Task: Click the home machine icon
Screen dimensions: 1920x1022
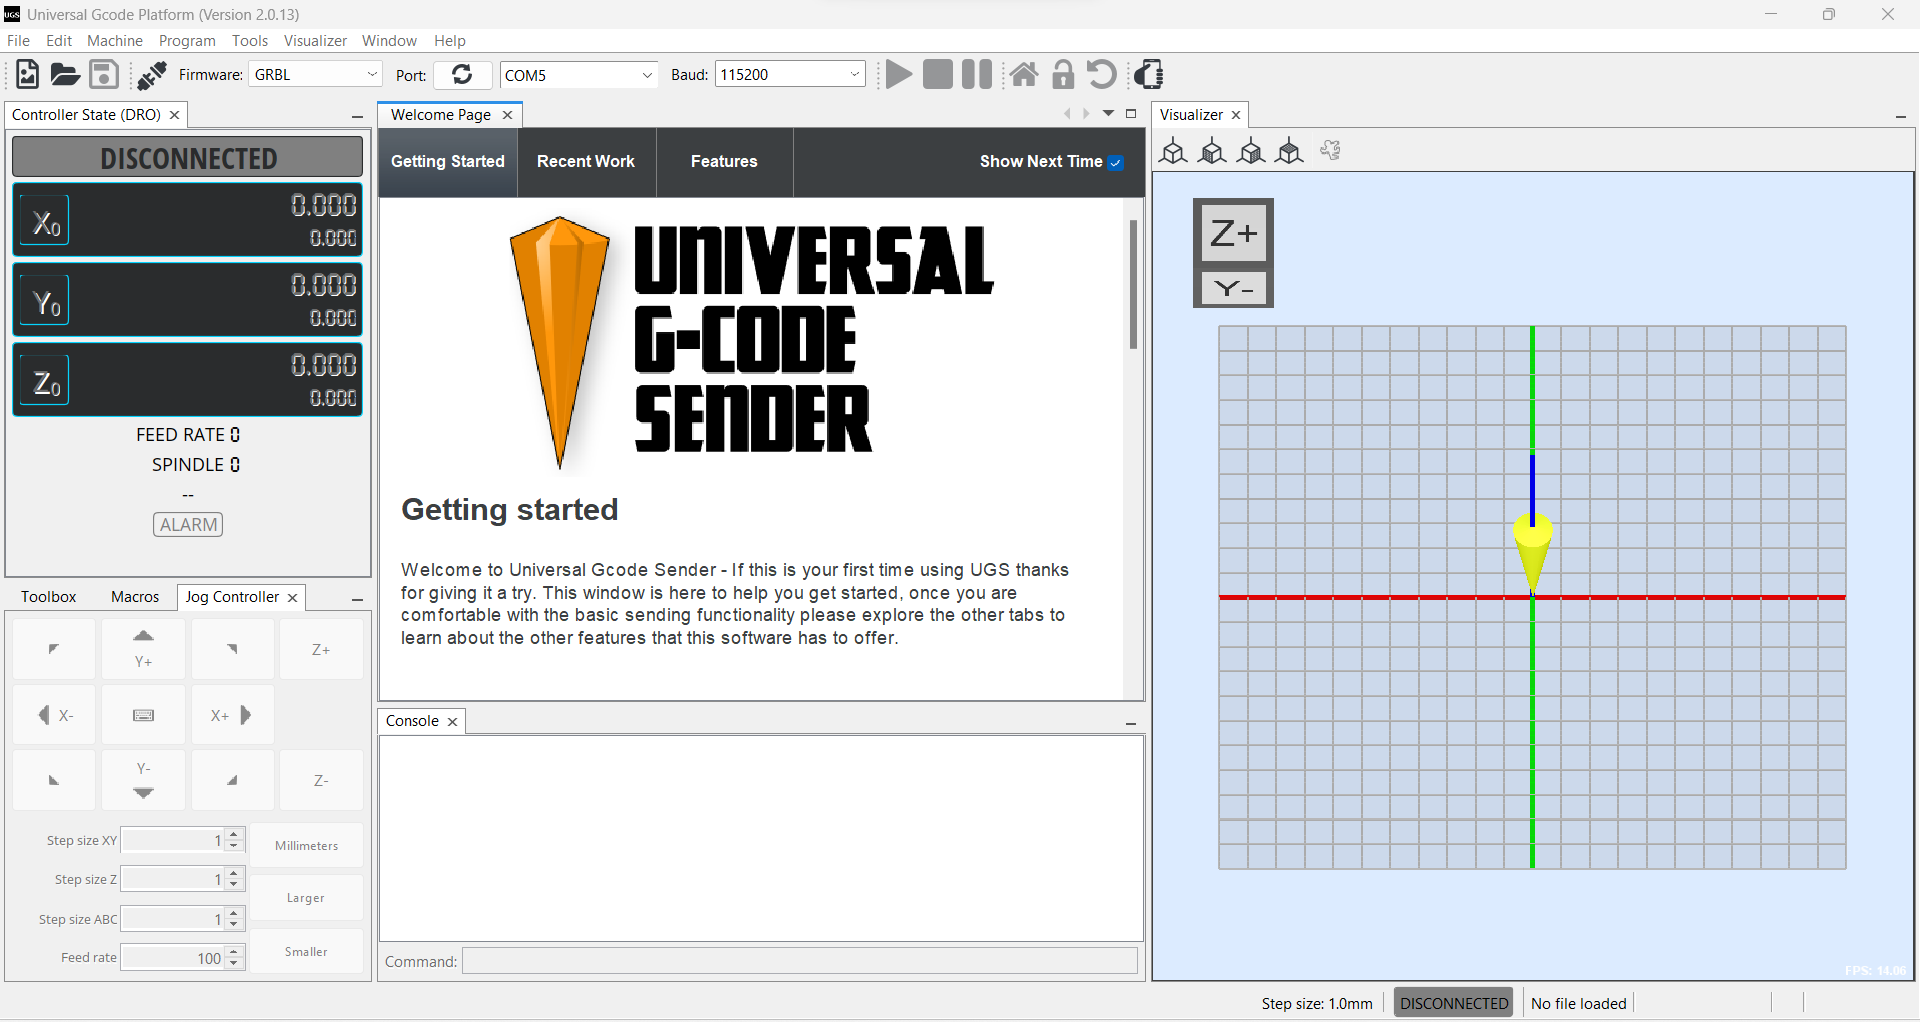Action: tap(1023, 74)
